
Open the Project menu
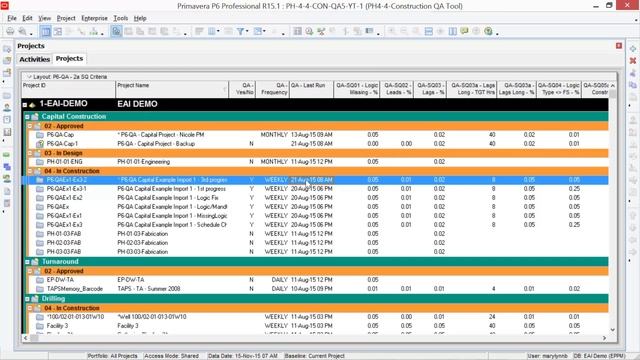click(x=66, y=18)
